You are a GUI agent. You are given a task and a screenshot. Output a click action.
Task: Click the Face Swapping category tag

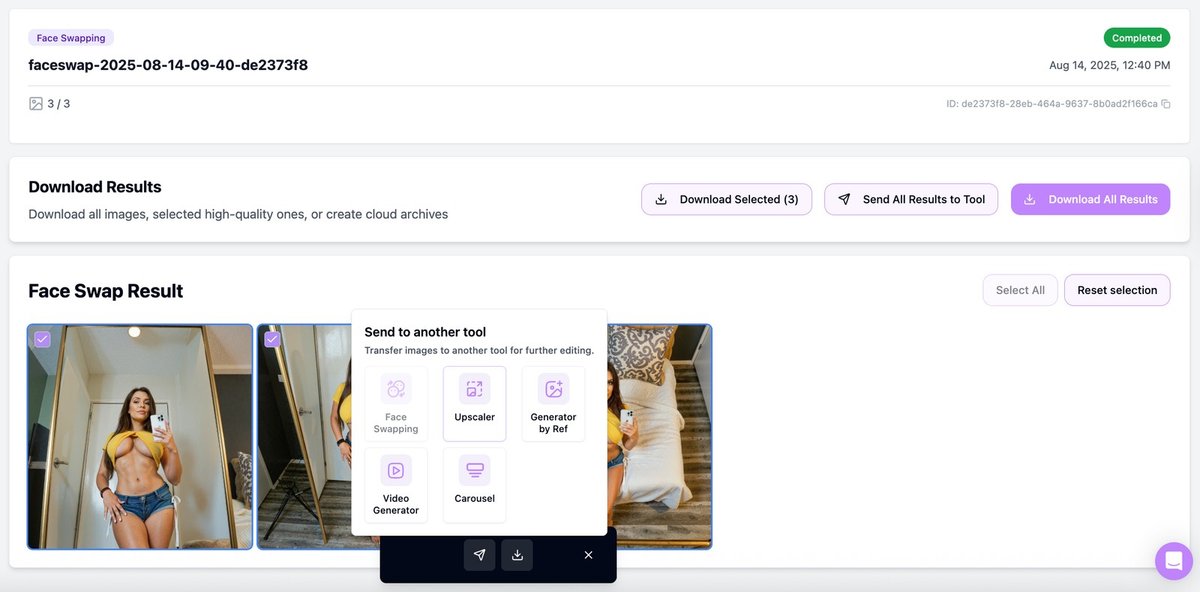(71, 38)
